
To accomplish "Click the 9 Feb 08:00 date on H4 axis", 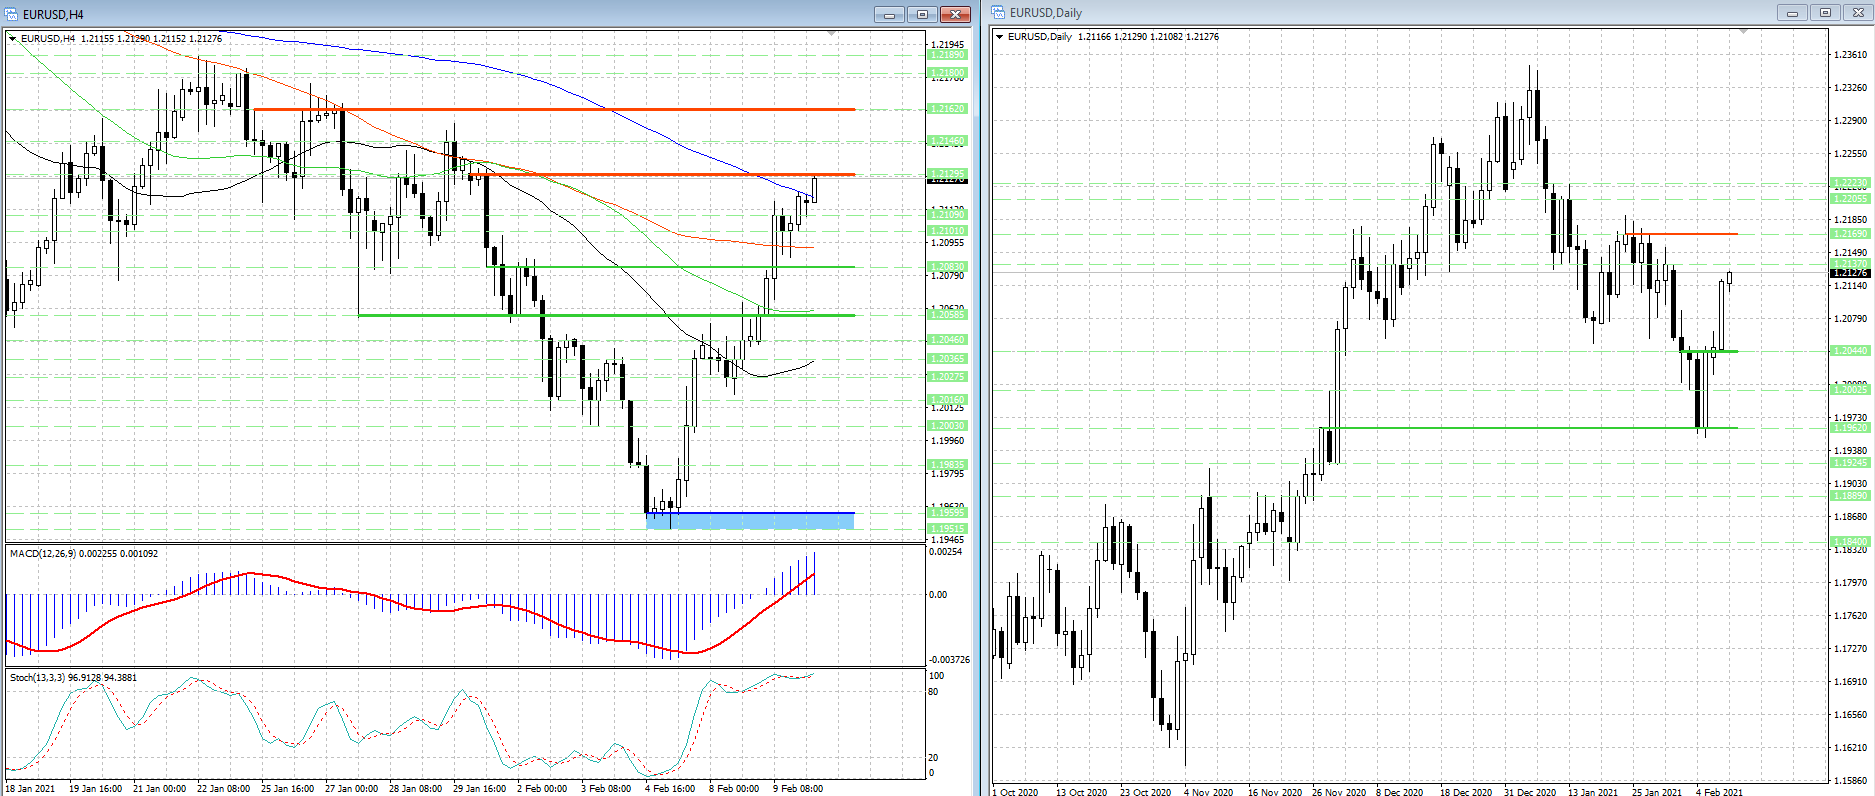I will (x=798, y=789).
